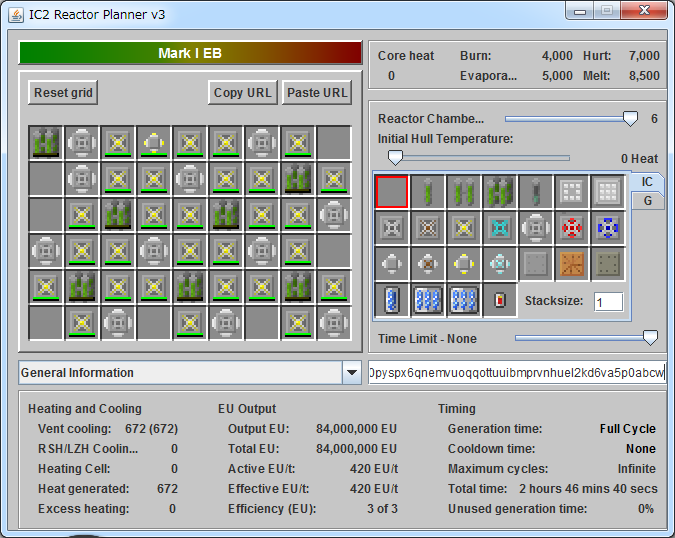Viewport: 675px width, 538px height.
Task: Click the Melt 8,500 value
Action: click(644, 76)
